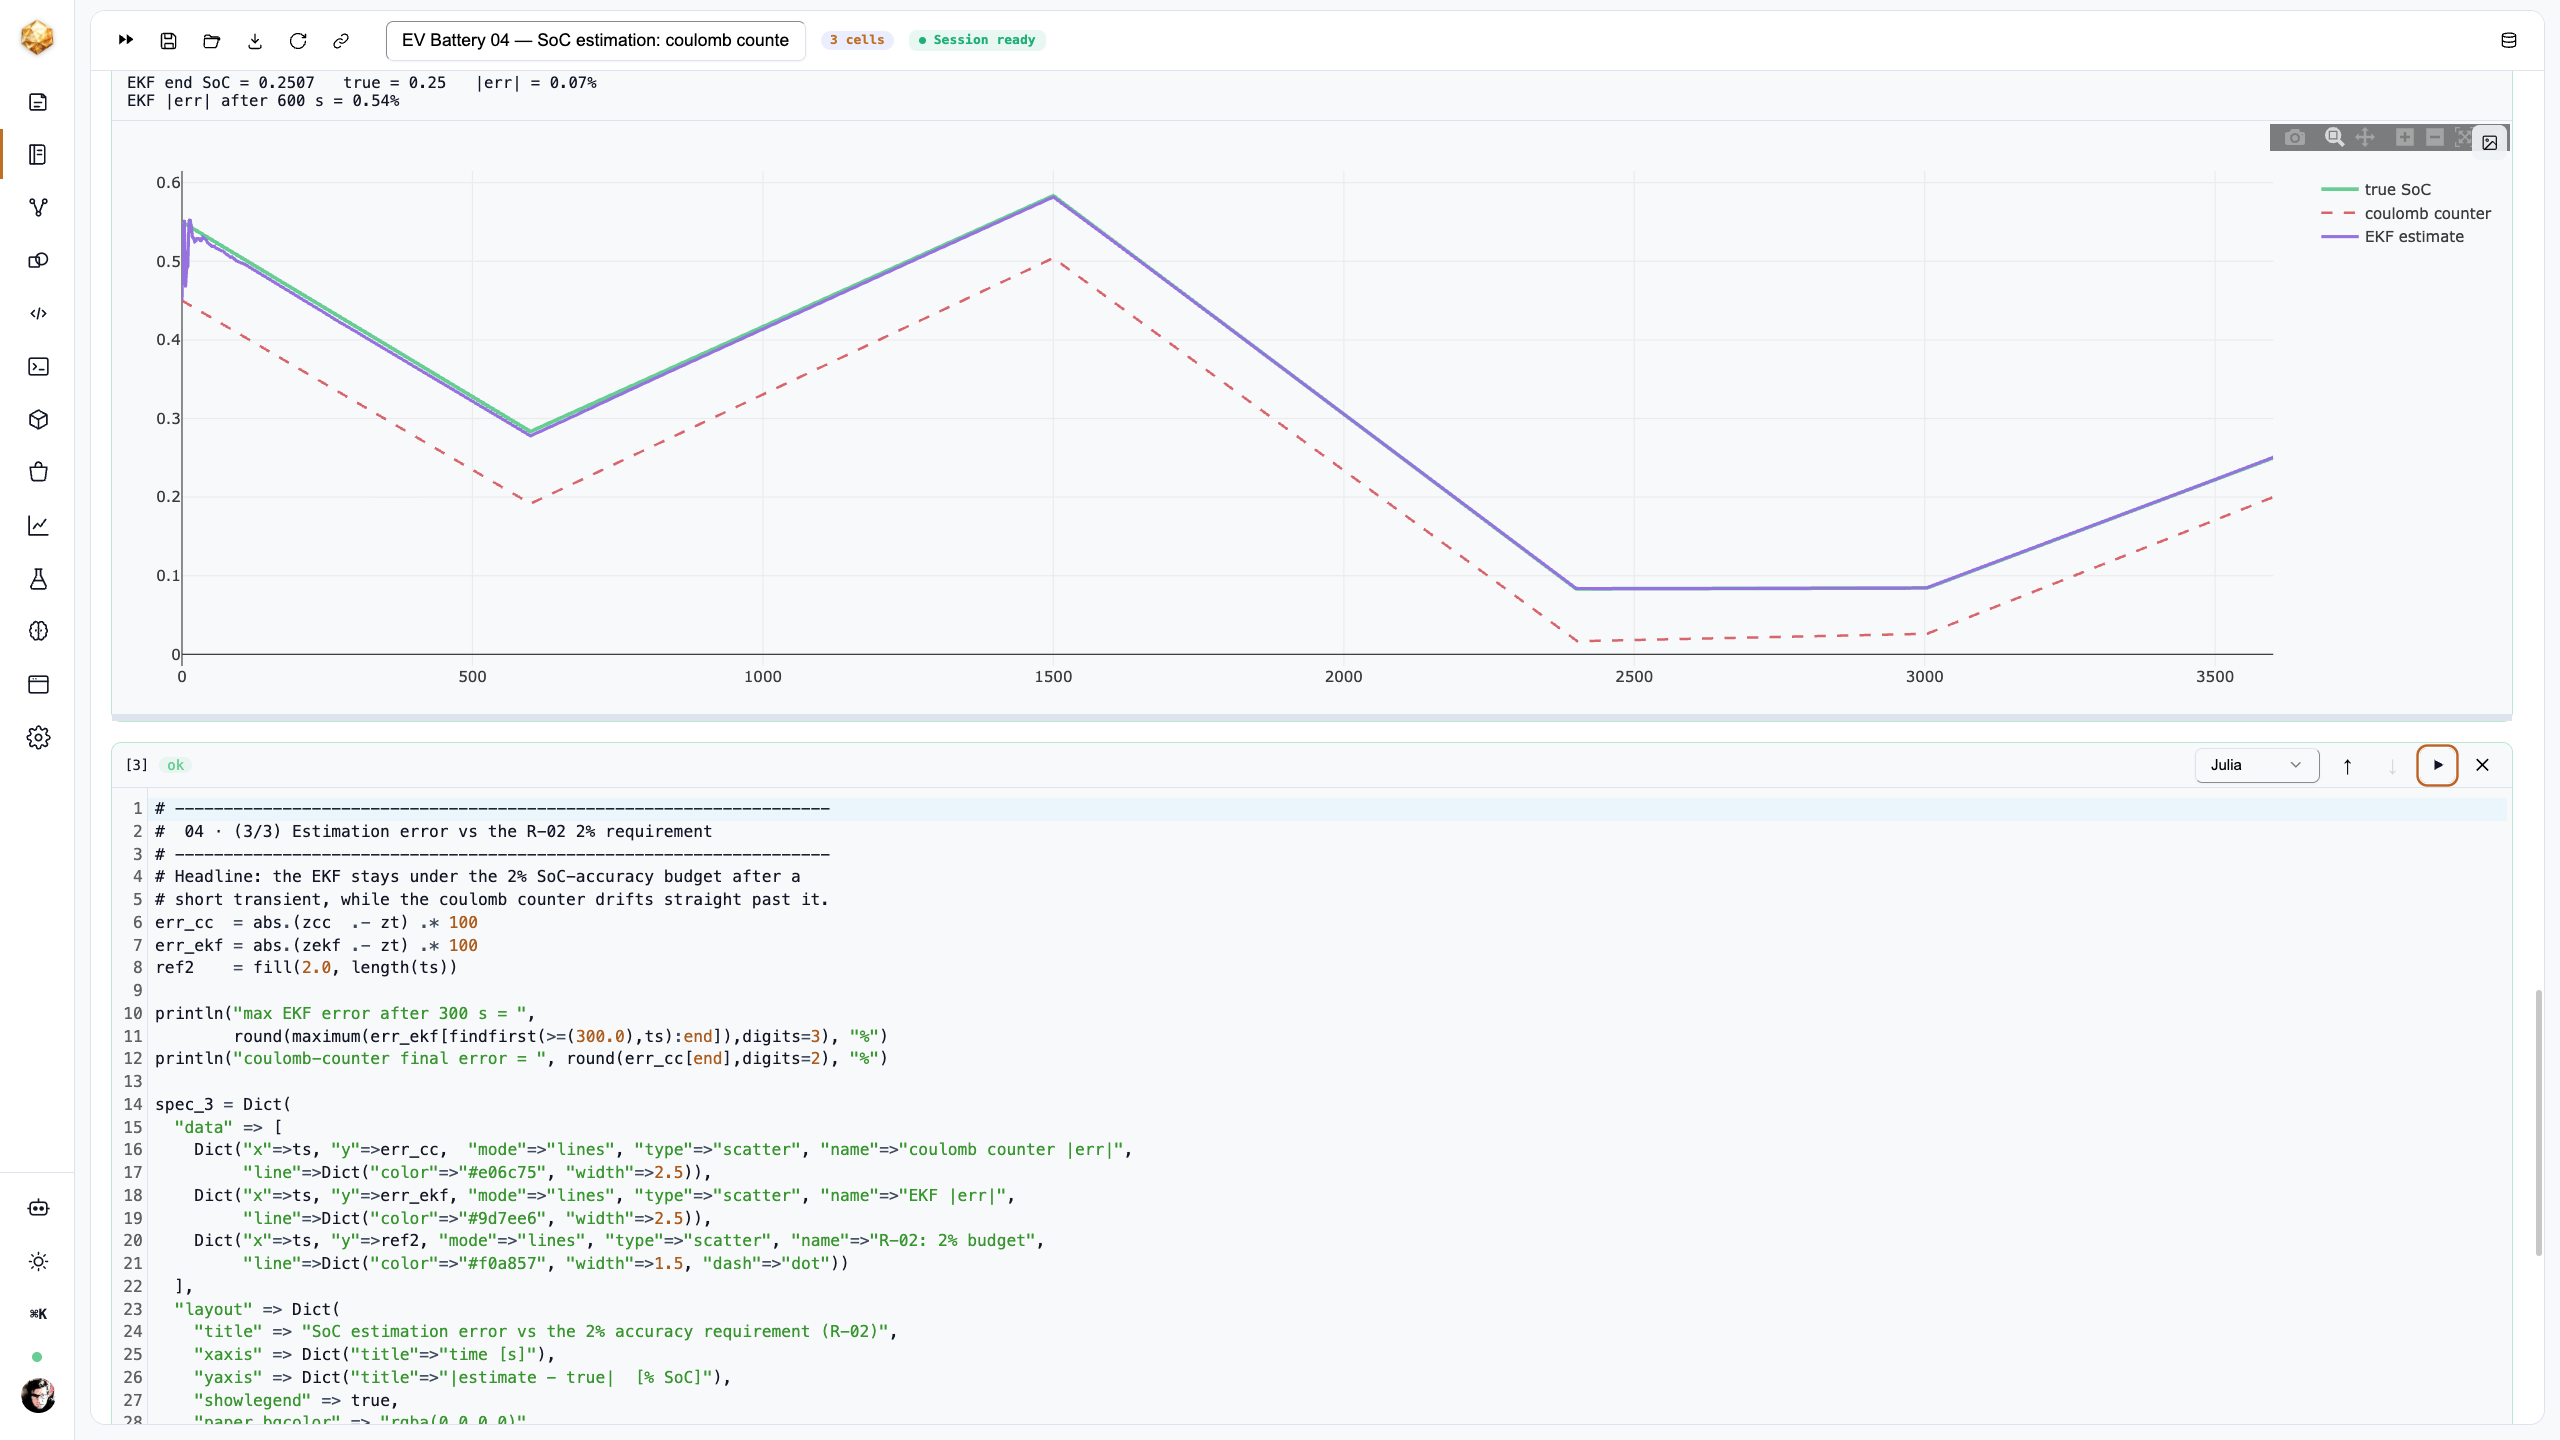The image size is (2560, 1440).
Task: Click the ok status badge of cell 3
Action: [176, 765]
